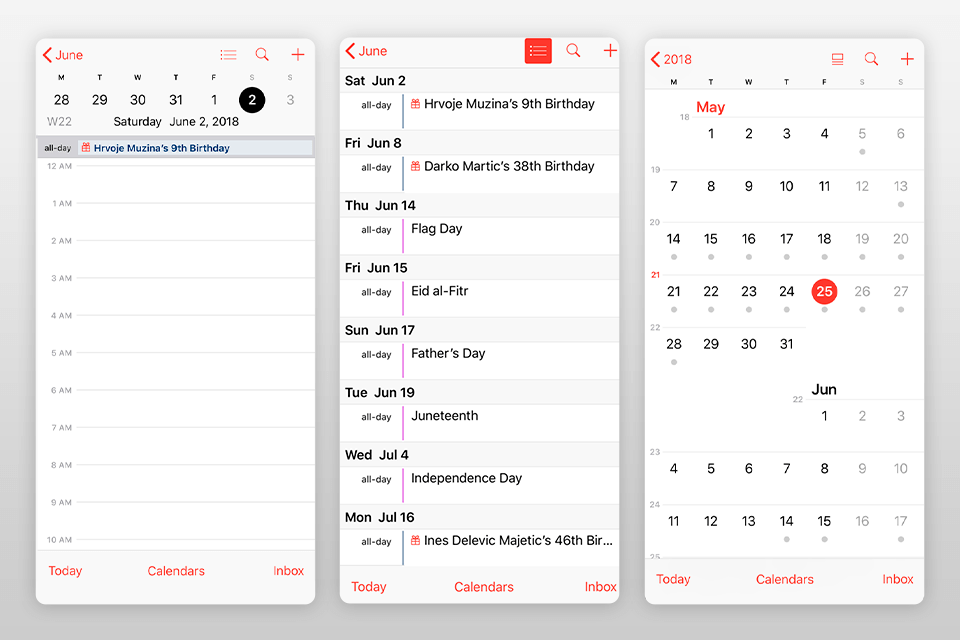The image size is (960, 640).
Task: Open the Inbox on the 2018 screen
Action: (897, 579)
